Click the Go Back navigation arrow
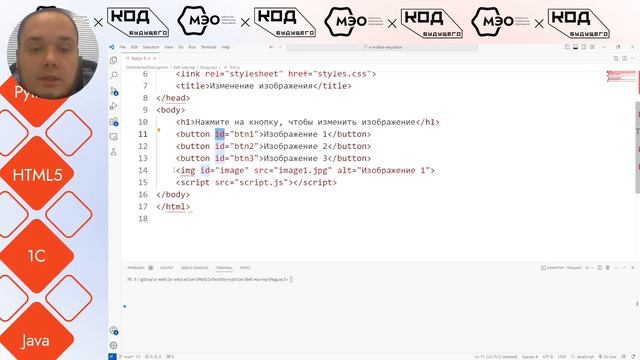This screenshot has height=360, width=640. (271, 47)
